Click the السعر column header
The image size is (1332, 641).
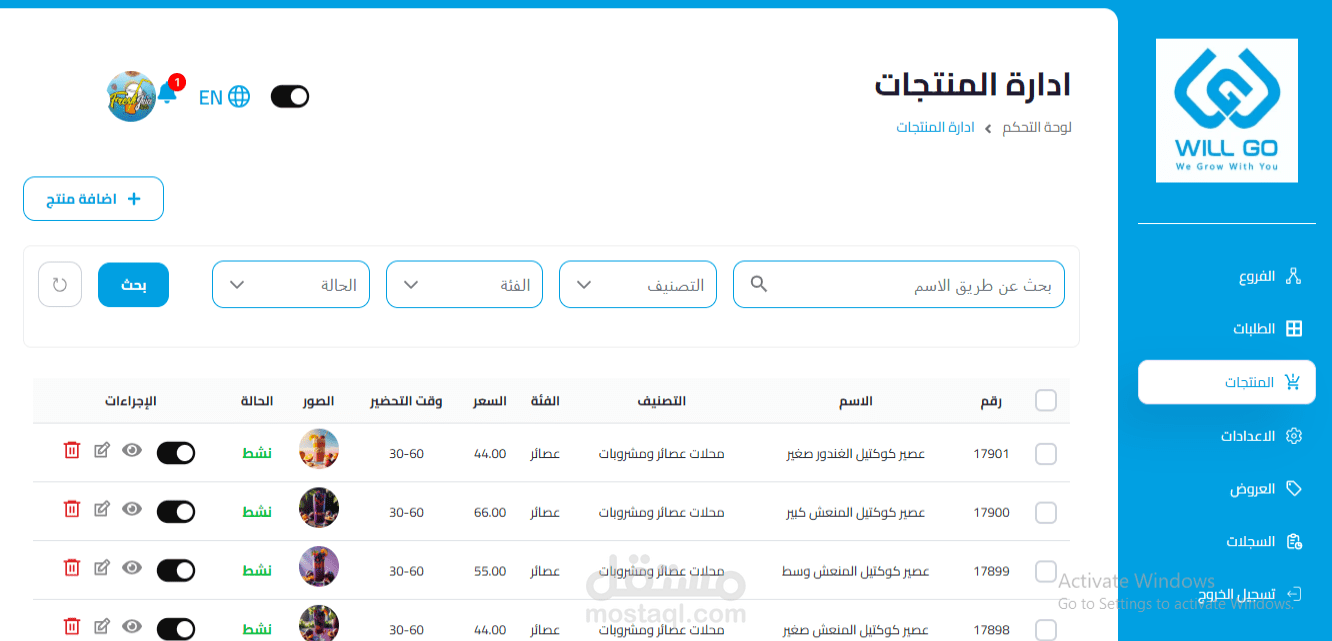(x=490, y=401)
